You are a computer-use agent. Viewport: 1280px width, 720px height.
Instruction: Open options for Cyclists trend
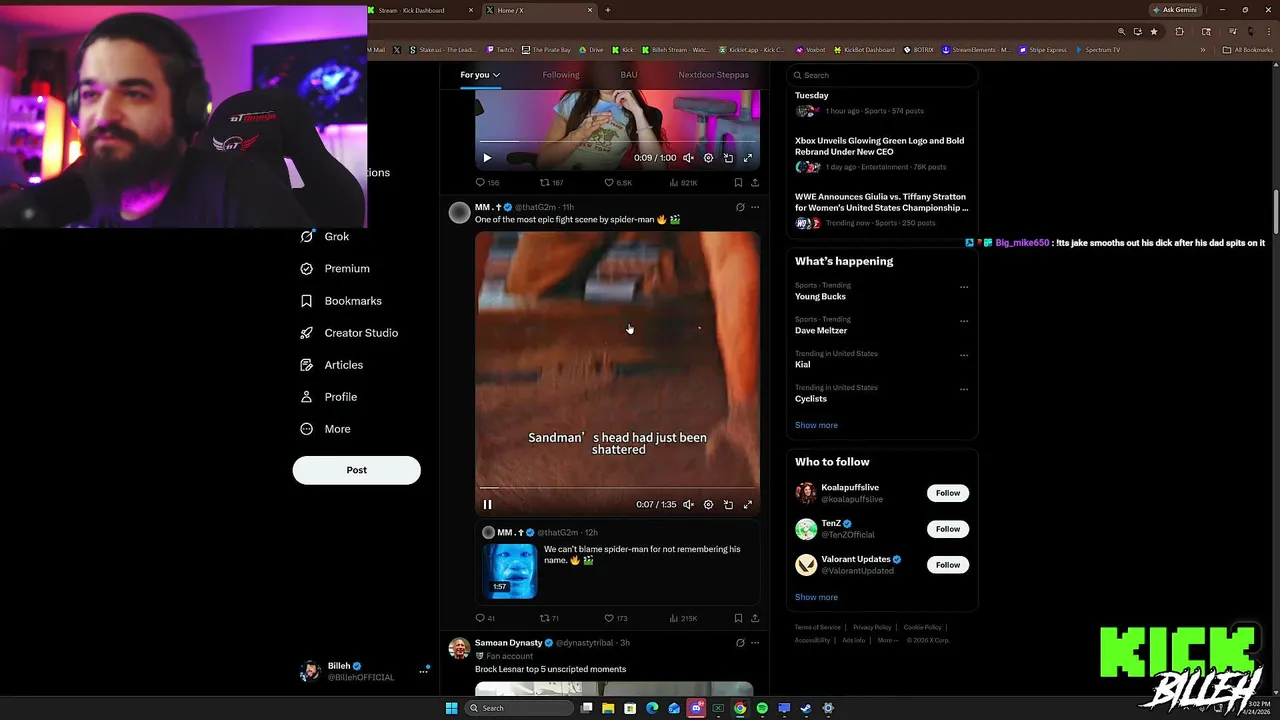[964, 389]
